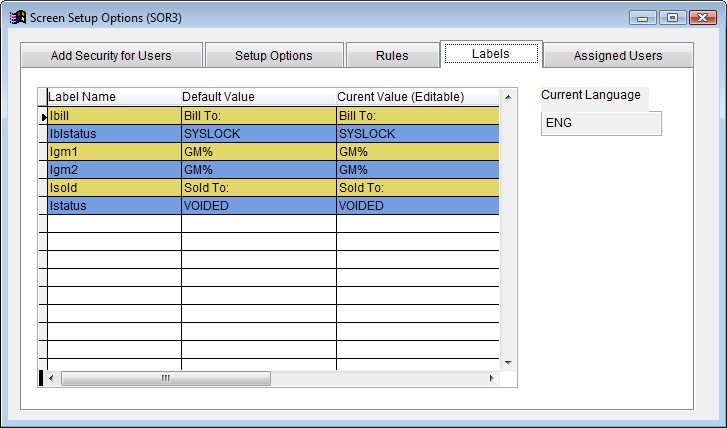This screenshot has height=428, width=727.
Task: Maximize the Screen Setup Options window
Action: point(672,17)
